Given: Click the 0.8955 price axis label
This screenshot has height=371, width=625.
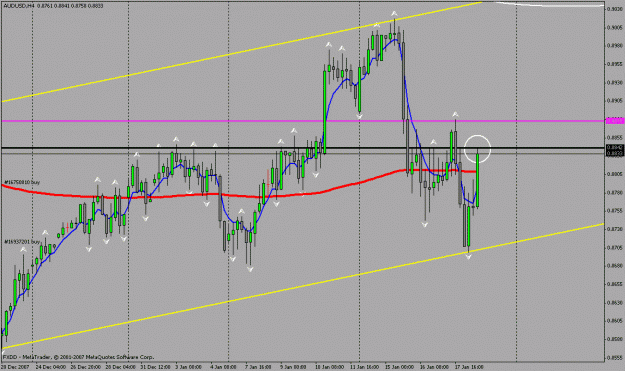Looking at the screenshot, I should click(615, 64).
